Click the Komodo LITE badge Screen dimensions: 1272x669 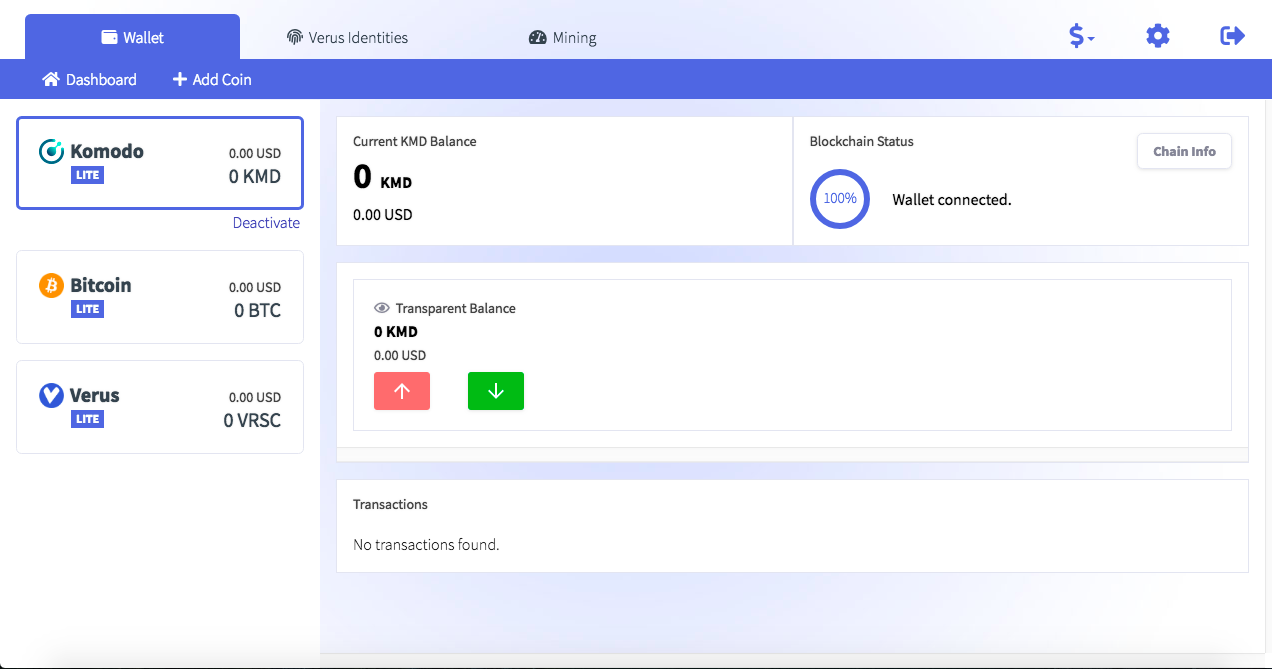[88, 175]
